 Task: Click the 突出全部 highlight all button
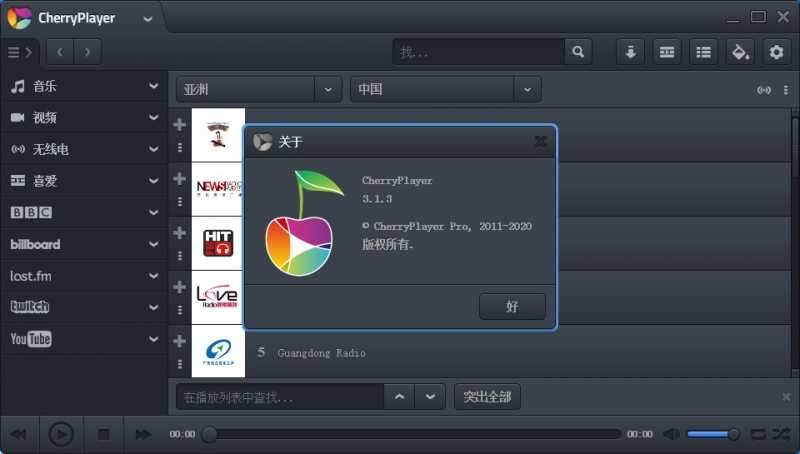pos(487,397)
